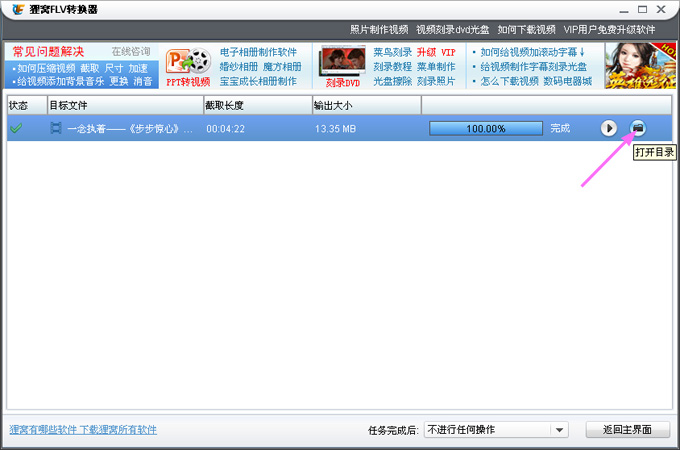Open the 菜单制作 link
This screenshot has width=680, height=450.
coord(436,67)
